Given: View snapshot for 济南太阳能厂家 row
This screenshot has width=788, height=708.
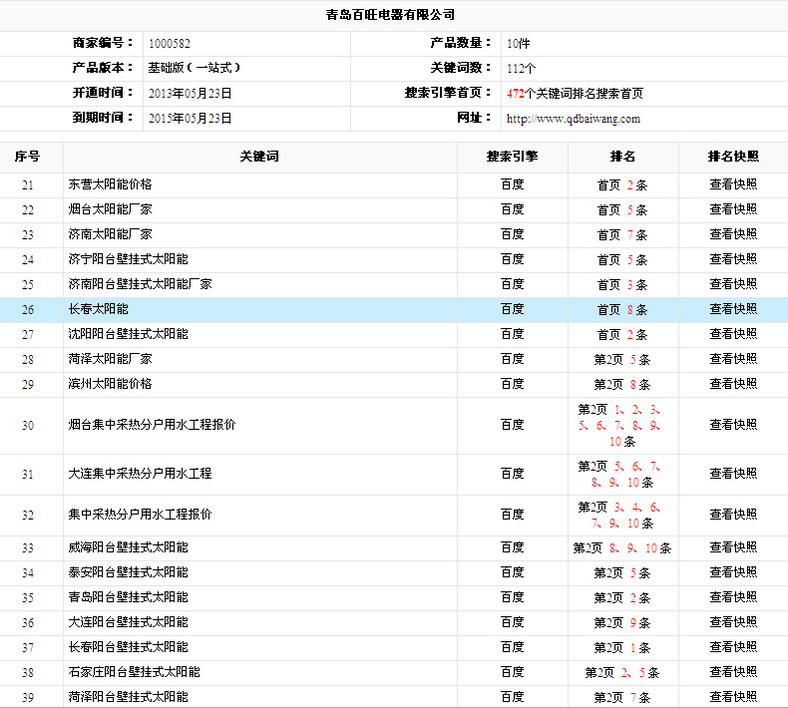Looking at the screenshot, I should click(733, 234).
